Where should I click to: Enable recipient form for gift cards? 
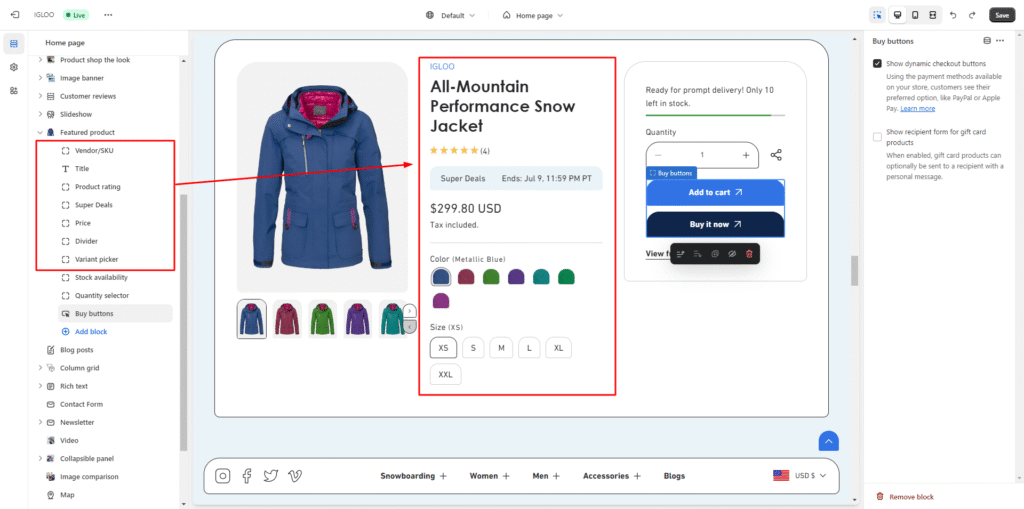(877, 137)
